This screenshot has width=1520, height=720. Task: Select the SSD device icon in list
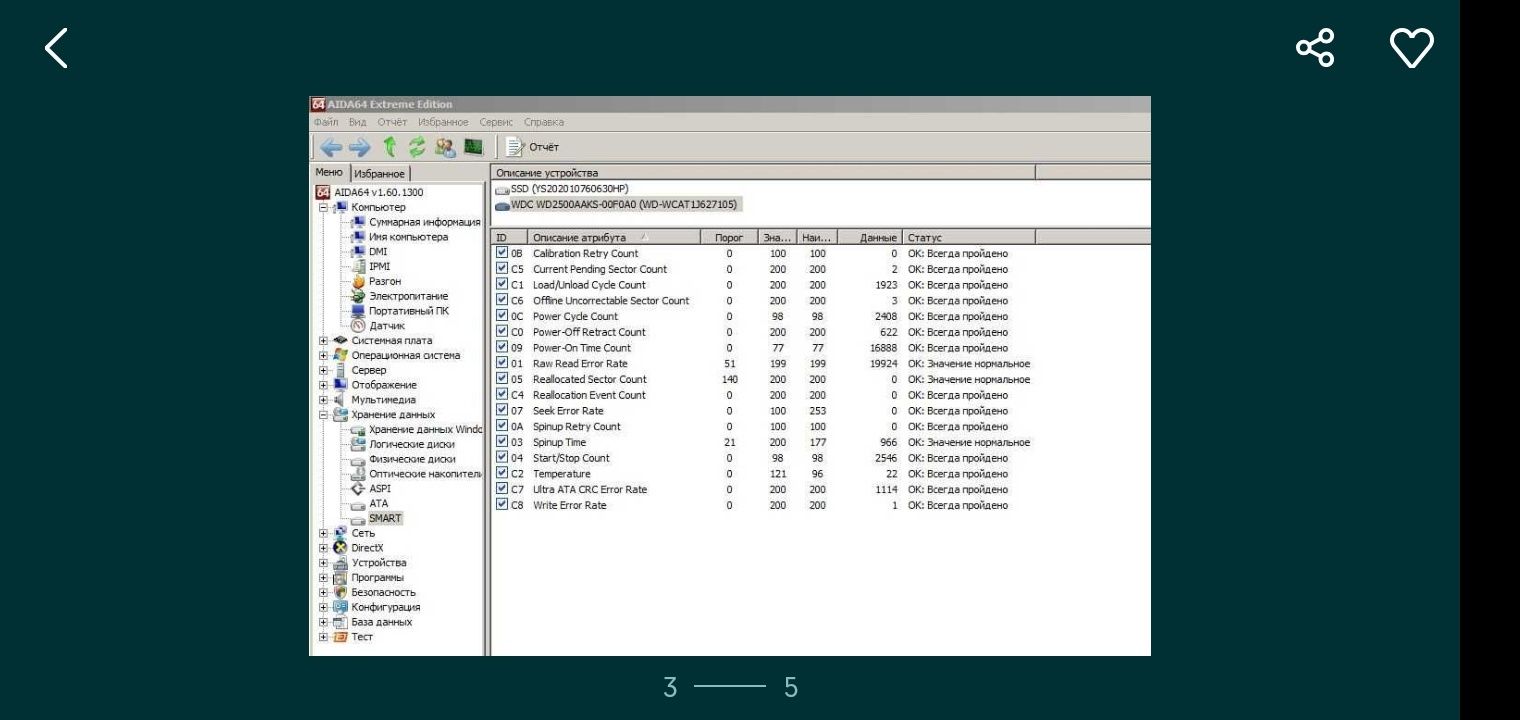pos(502,189)
